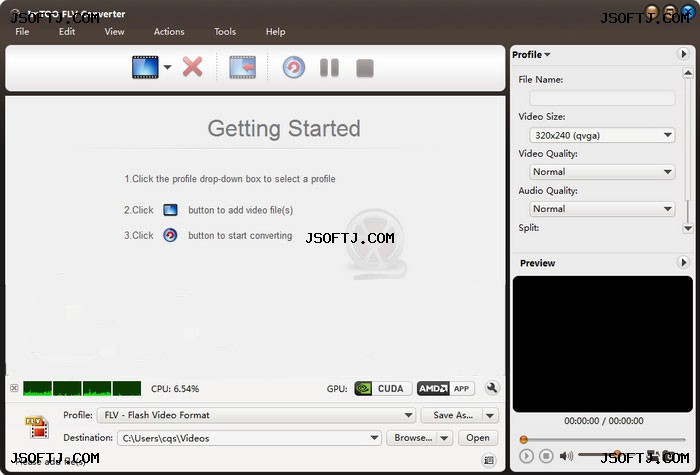Click the Browse... button
Screen dimensions: 700x475
[413, 438]
